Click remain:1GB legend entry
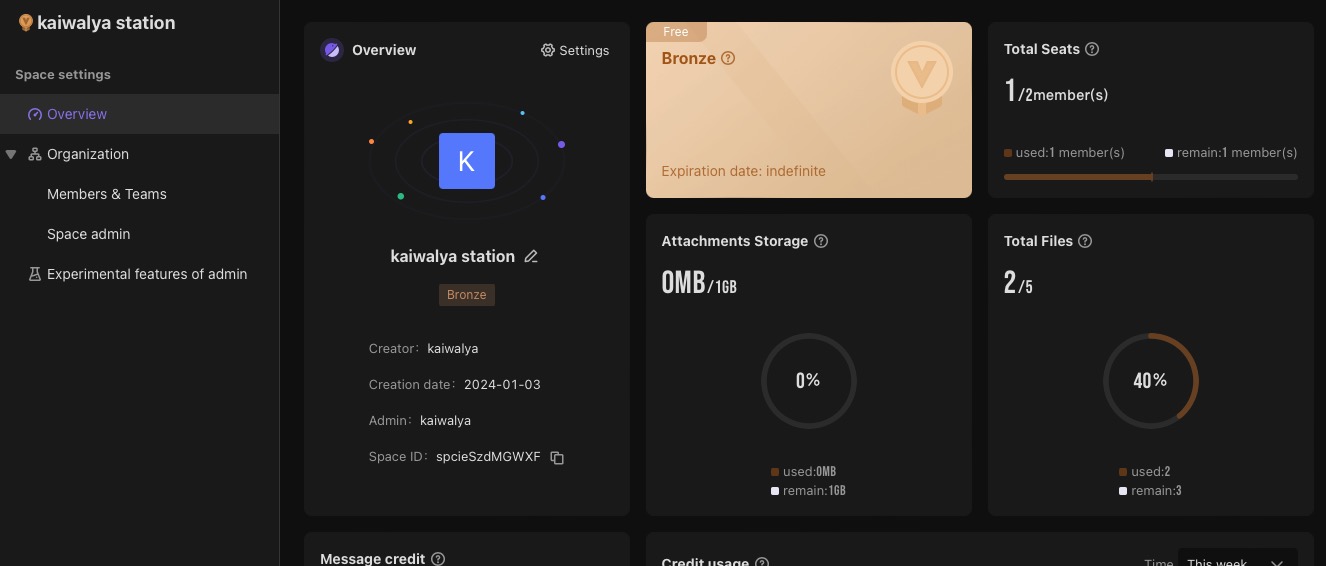Screen dimensions: 1326x566 (x=808, y=491)
